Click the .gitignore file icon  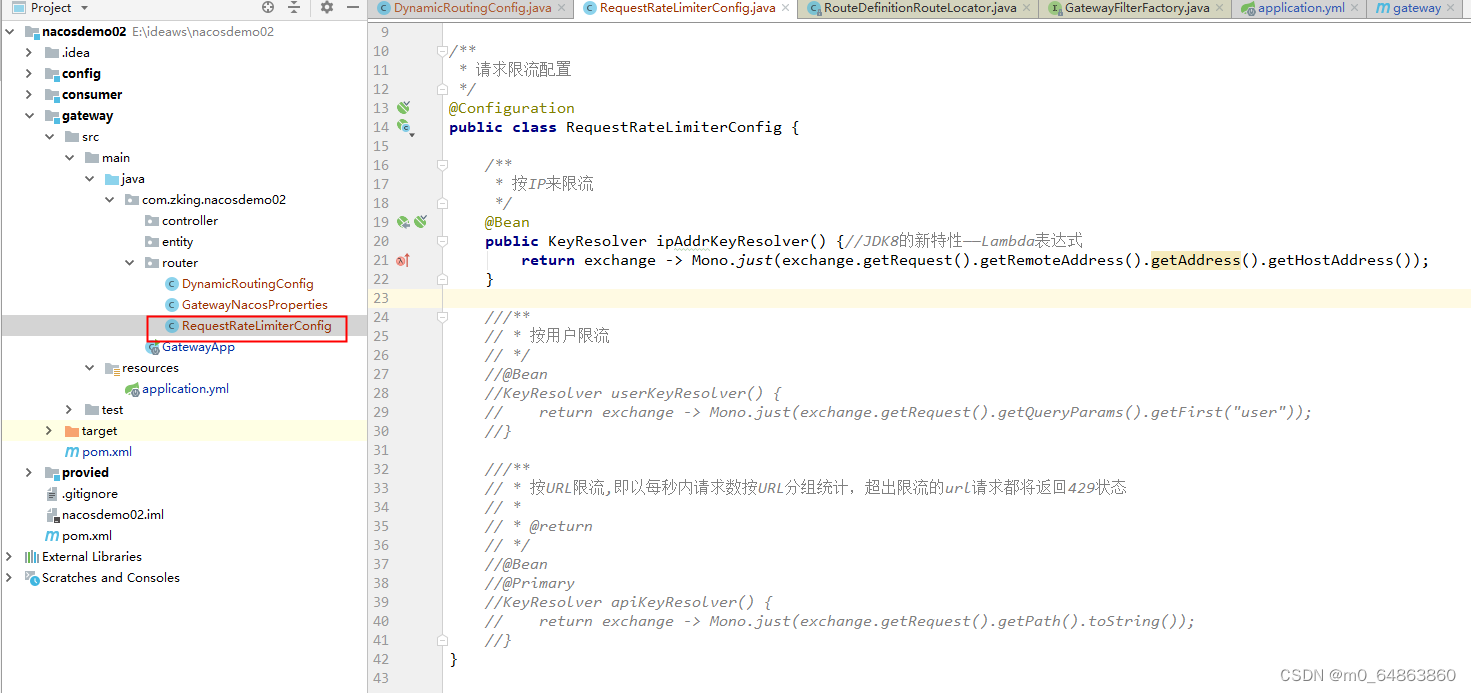(x=52, y=494)
